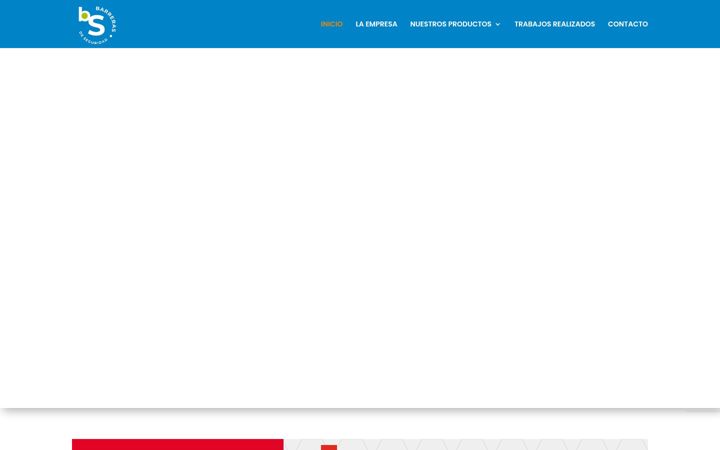Click the BS Barreras de Seguridad logo

click(97, 25)
